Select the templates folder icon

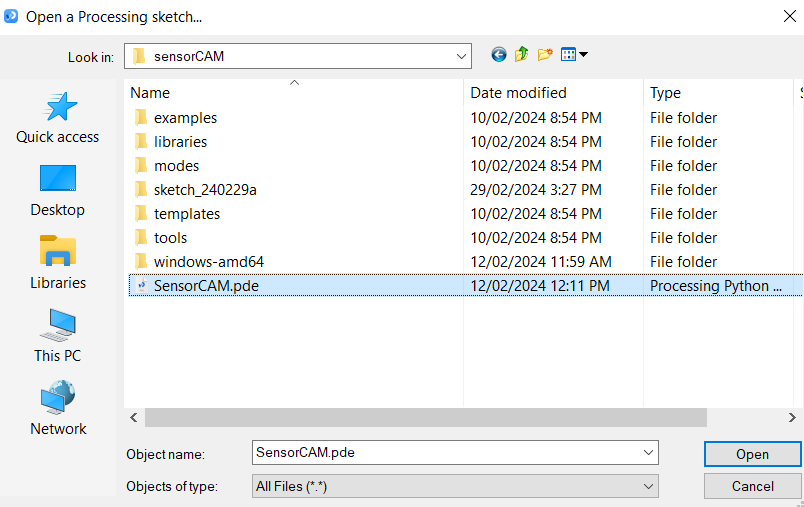point(140,214)
